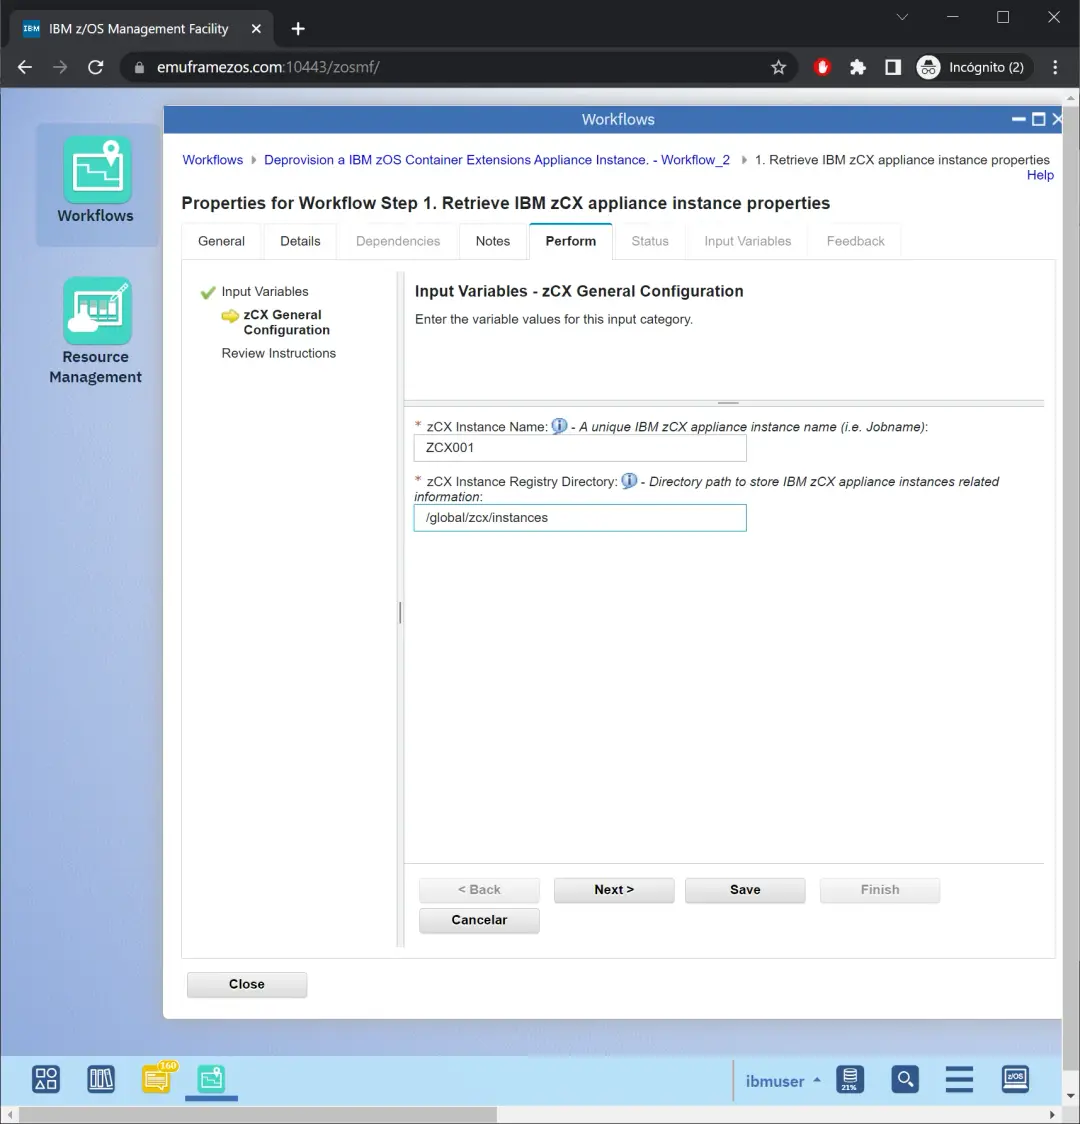
Task: Click the browser address bar URL
Action: click(x=268, y=67)
